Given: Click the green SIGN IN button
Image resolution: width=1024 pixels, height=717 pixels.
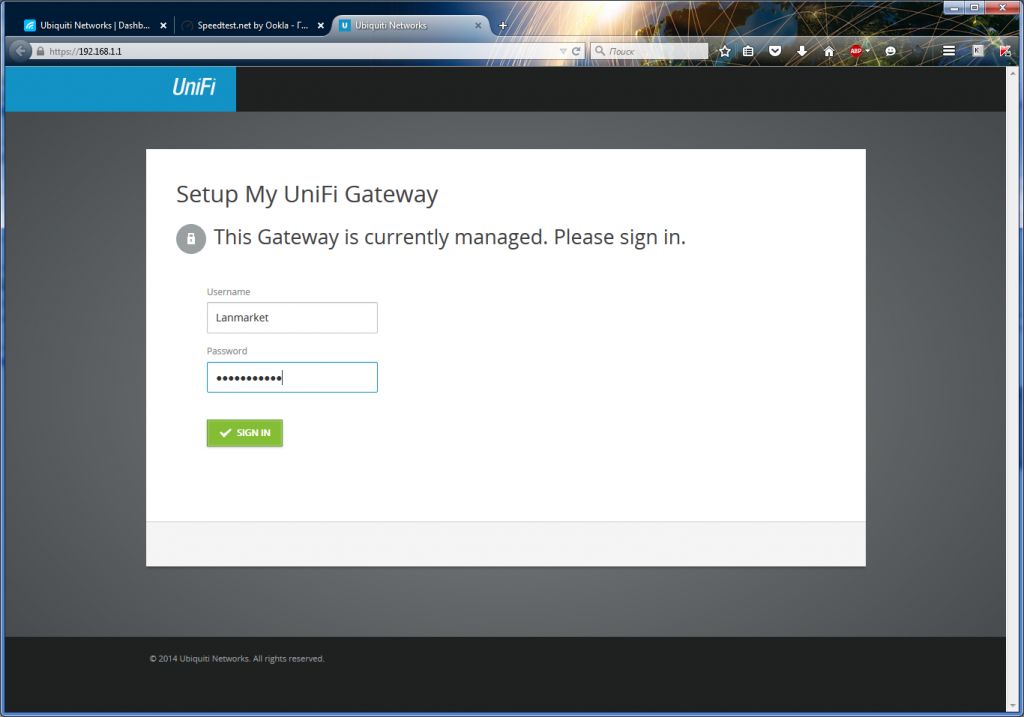Looking at the screenshot, I should tap(245, 433).
